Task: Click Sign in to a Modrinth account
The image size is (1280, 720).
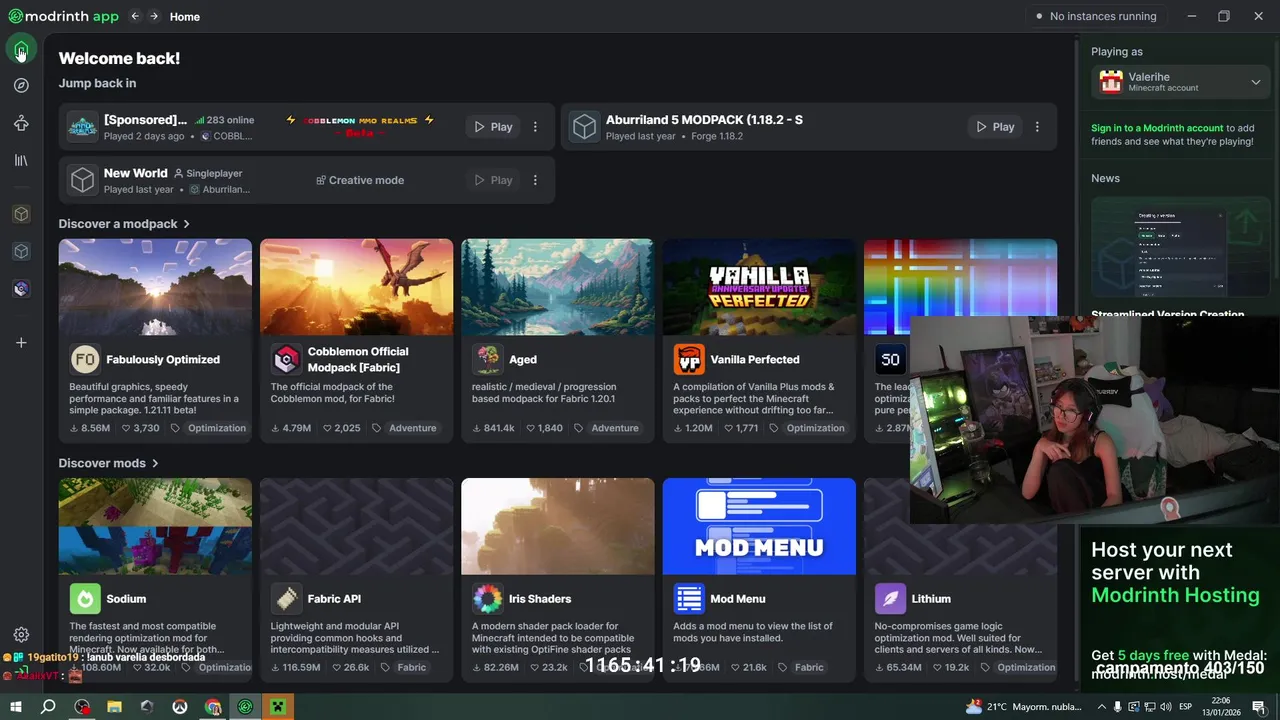Action: (1157, 128)
